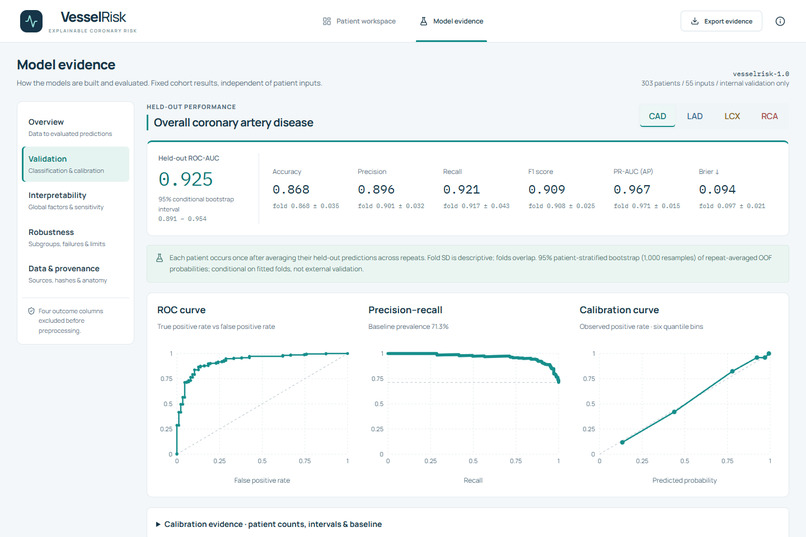Click the Precision value 0.896
This screenshot has height=537, width=806.
[376, 190]
